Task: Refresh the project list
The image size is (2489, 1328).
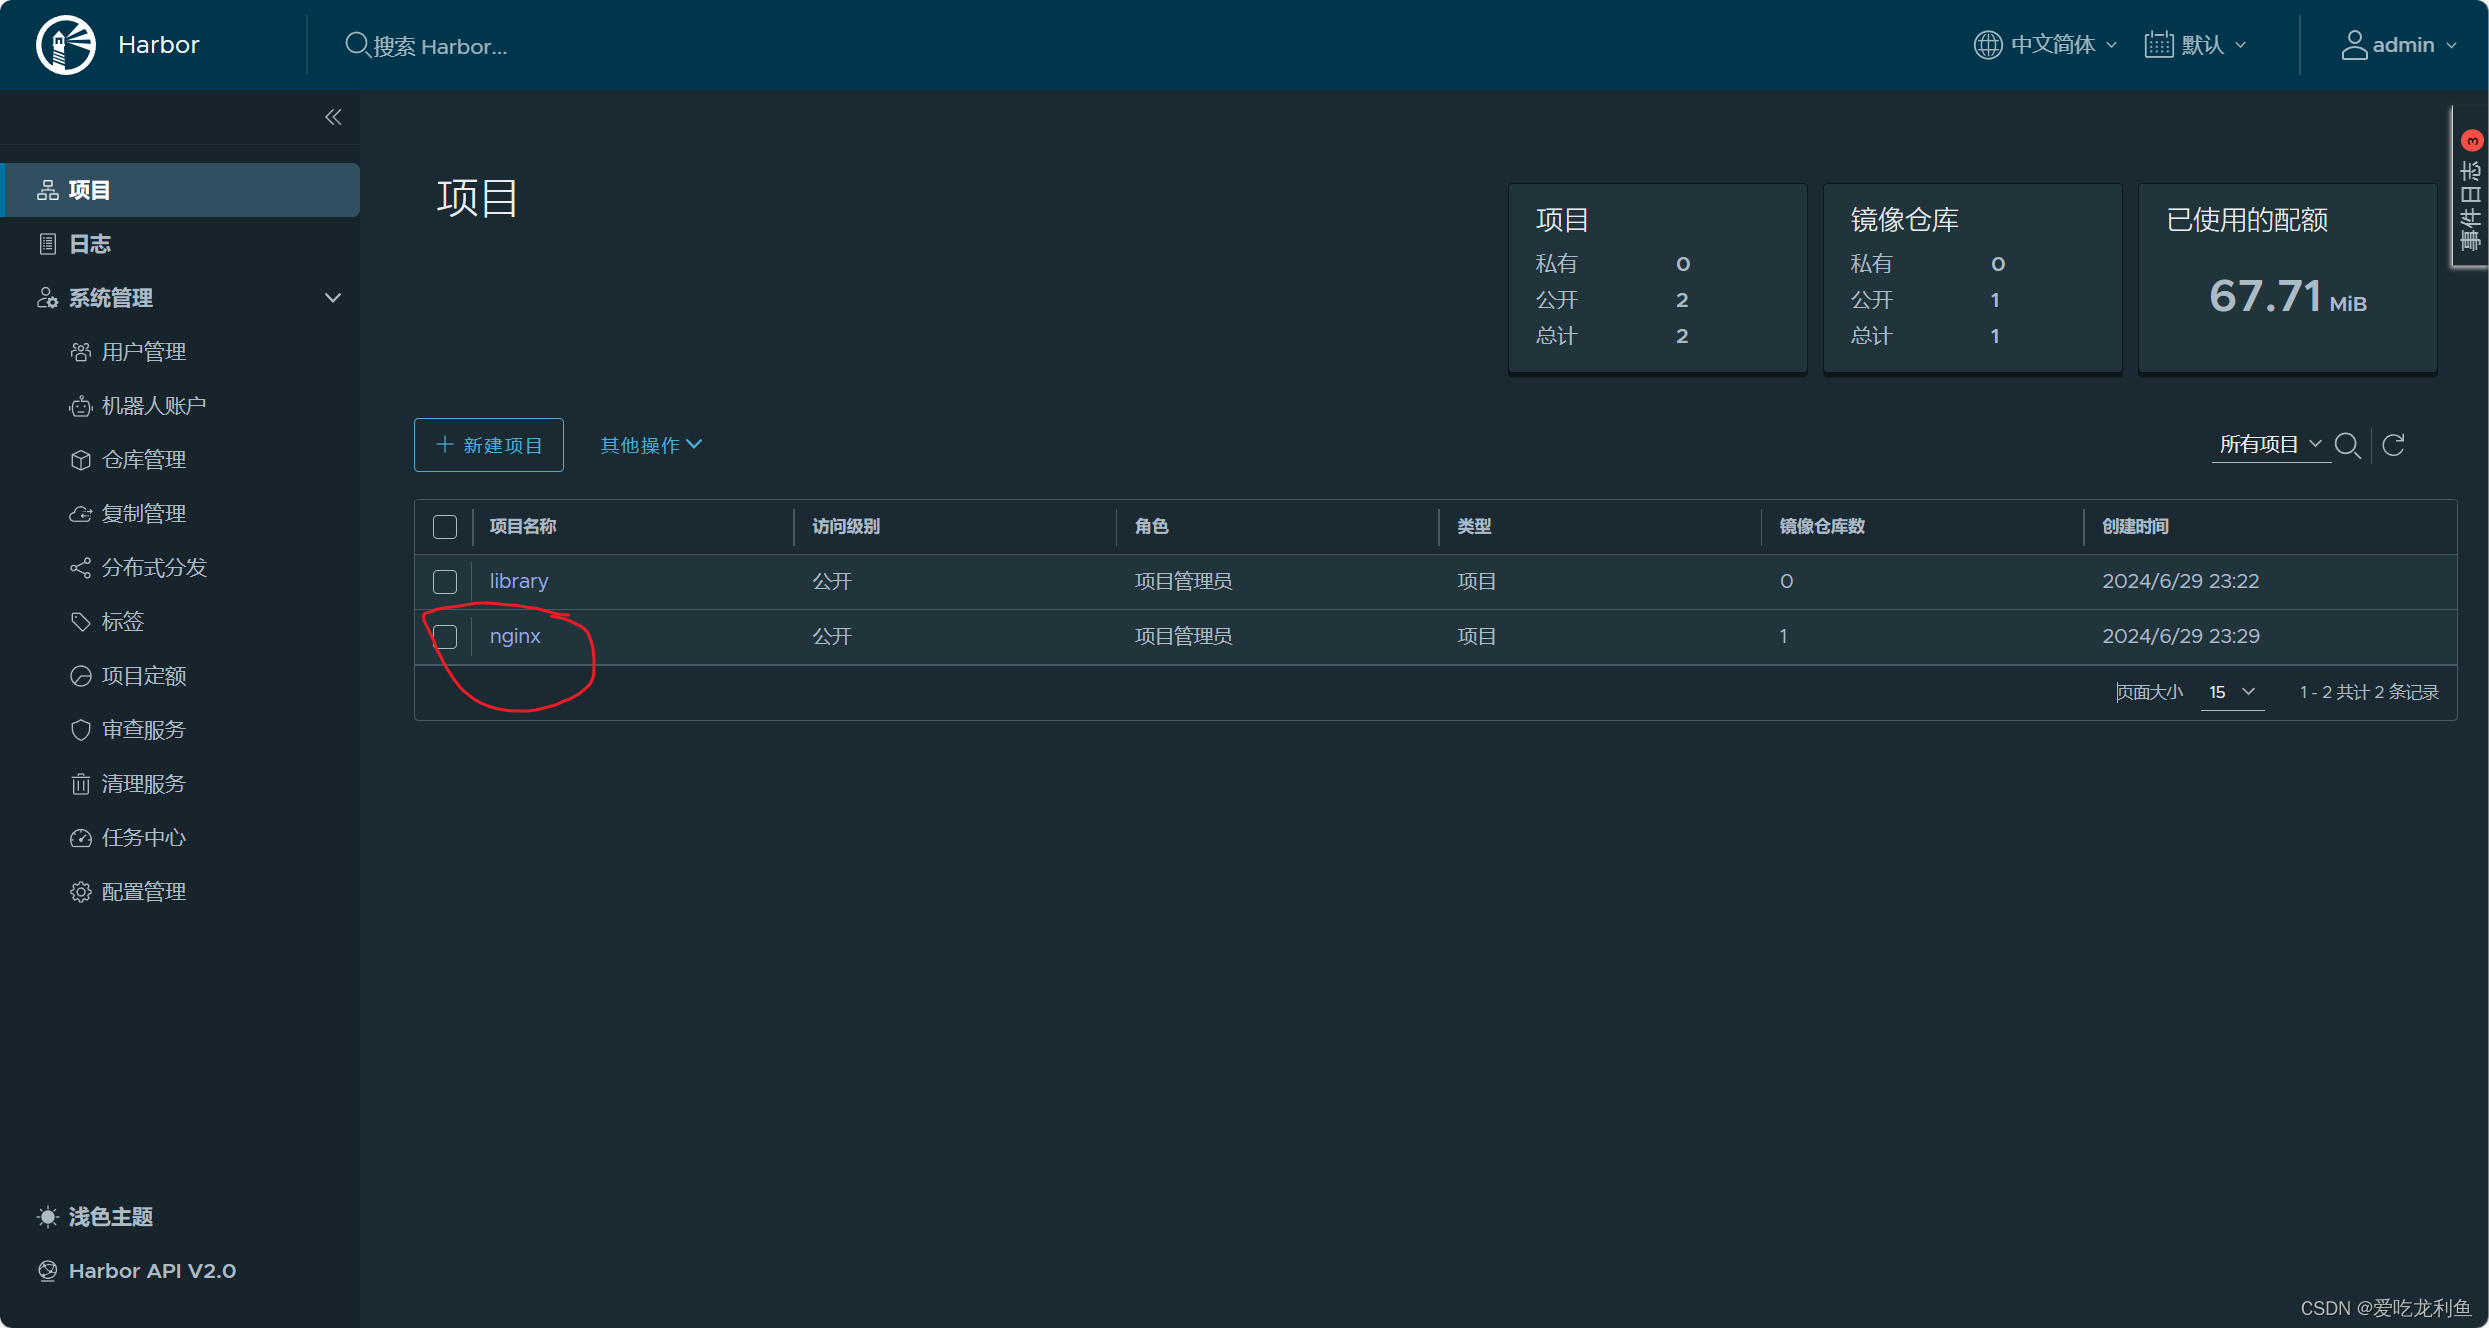Action: click(2393, 445)
